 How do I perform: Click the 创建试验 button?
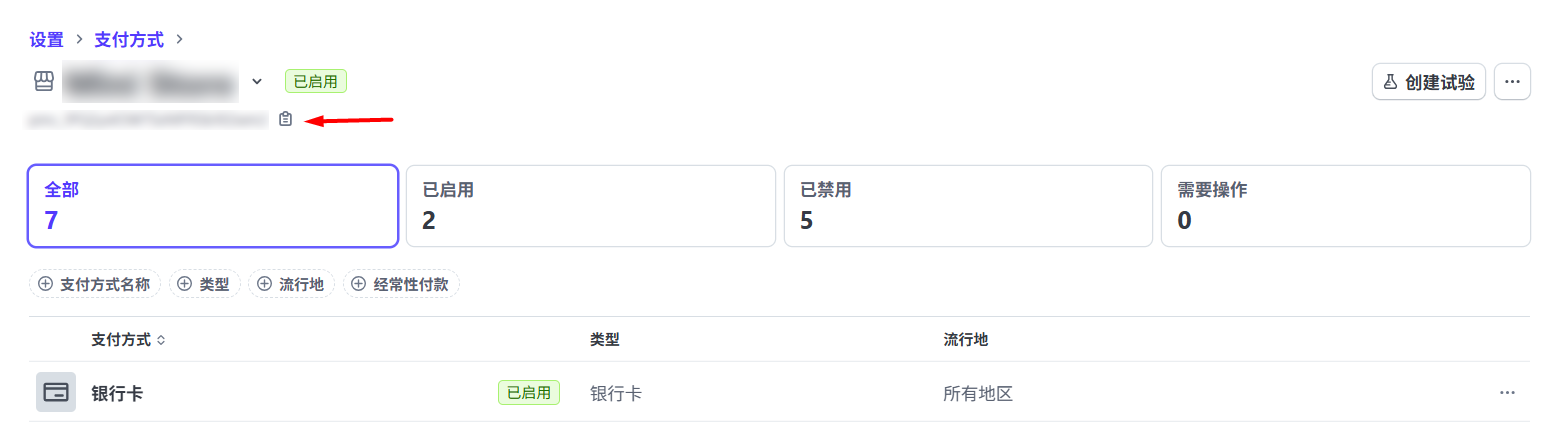pos(1428,82)
